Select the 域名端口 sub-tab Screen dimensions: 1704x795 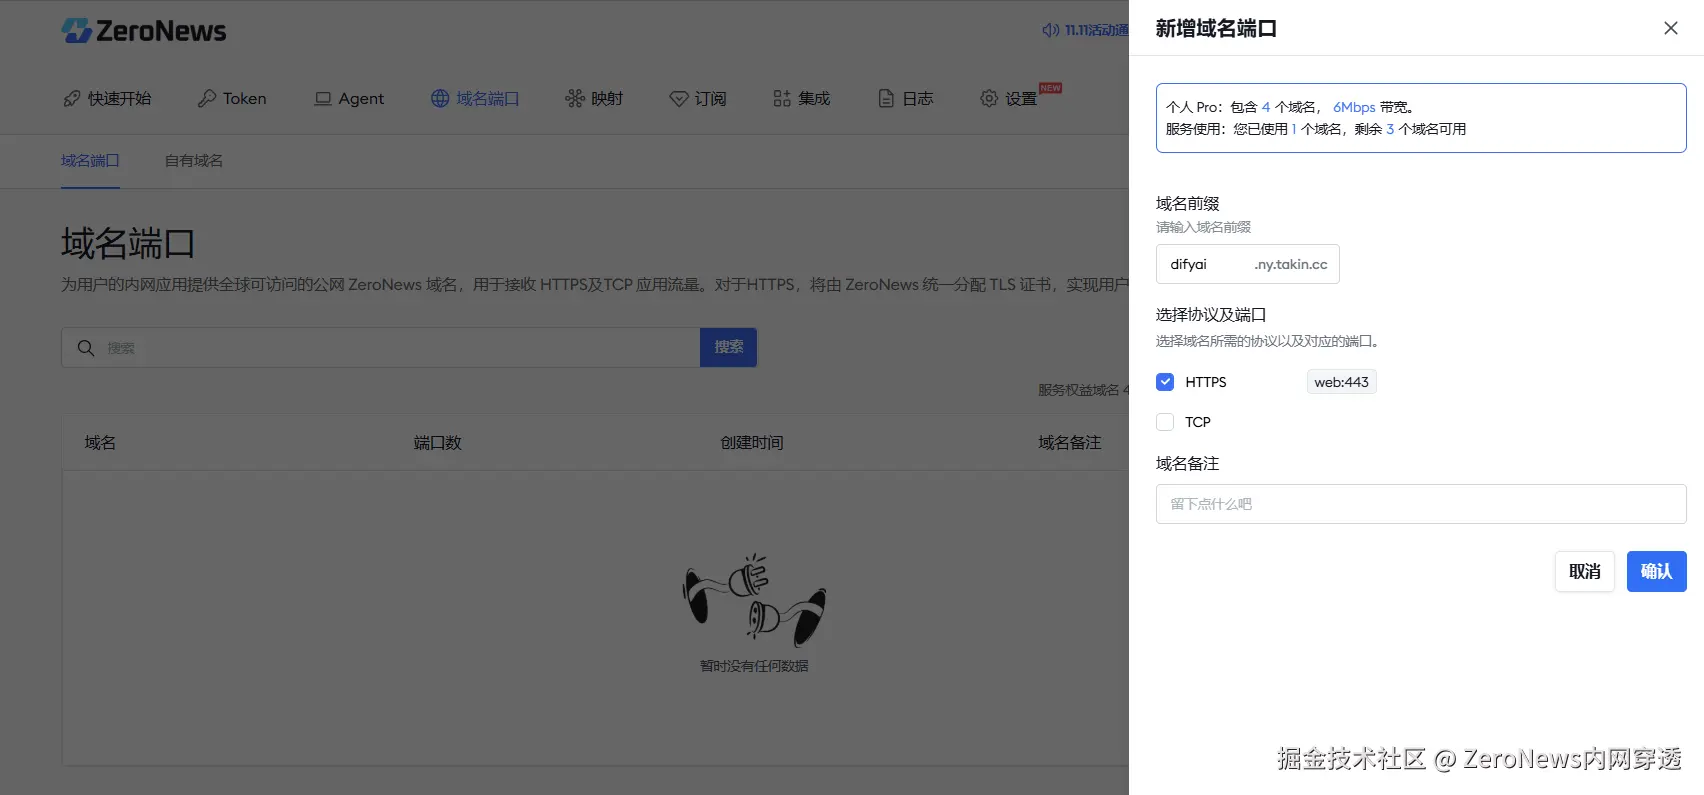tap(90, 161)
